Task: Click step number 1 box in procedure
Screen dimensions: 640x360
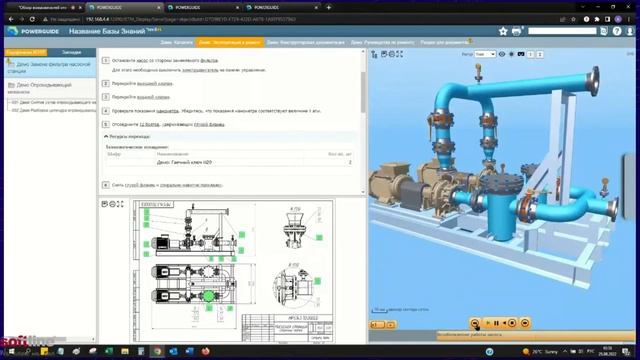Action: click(106, 60)
